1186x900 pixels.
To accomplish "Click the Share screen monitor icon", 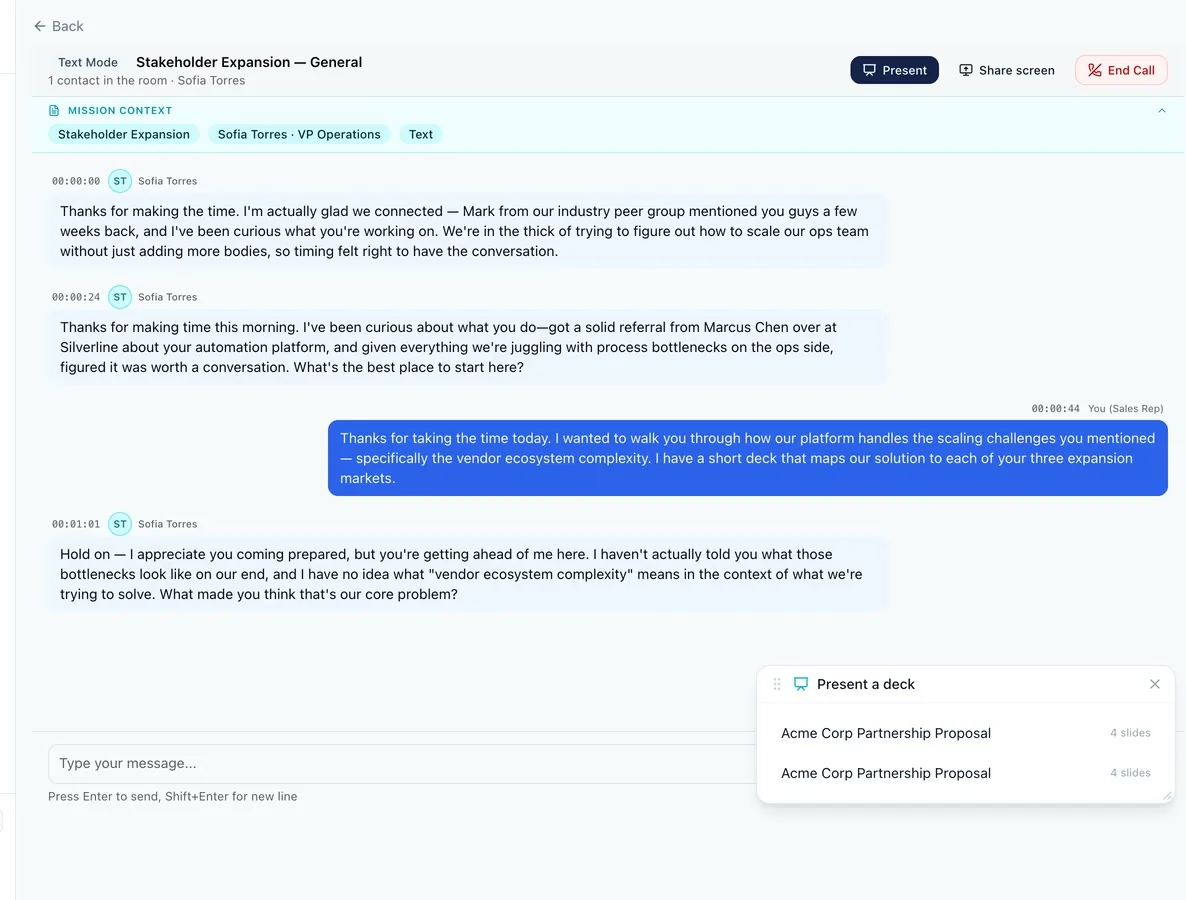I will [x=966, y=70].
